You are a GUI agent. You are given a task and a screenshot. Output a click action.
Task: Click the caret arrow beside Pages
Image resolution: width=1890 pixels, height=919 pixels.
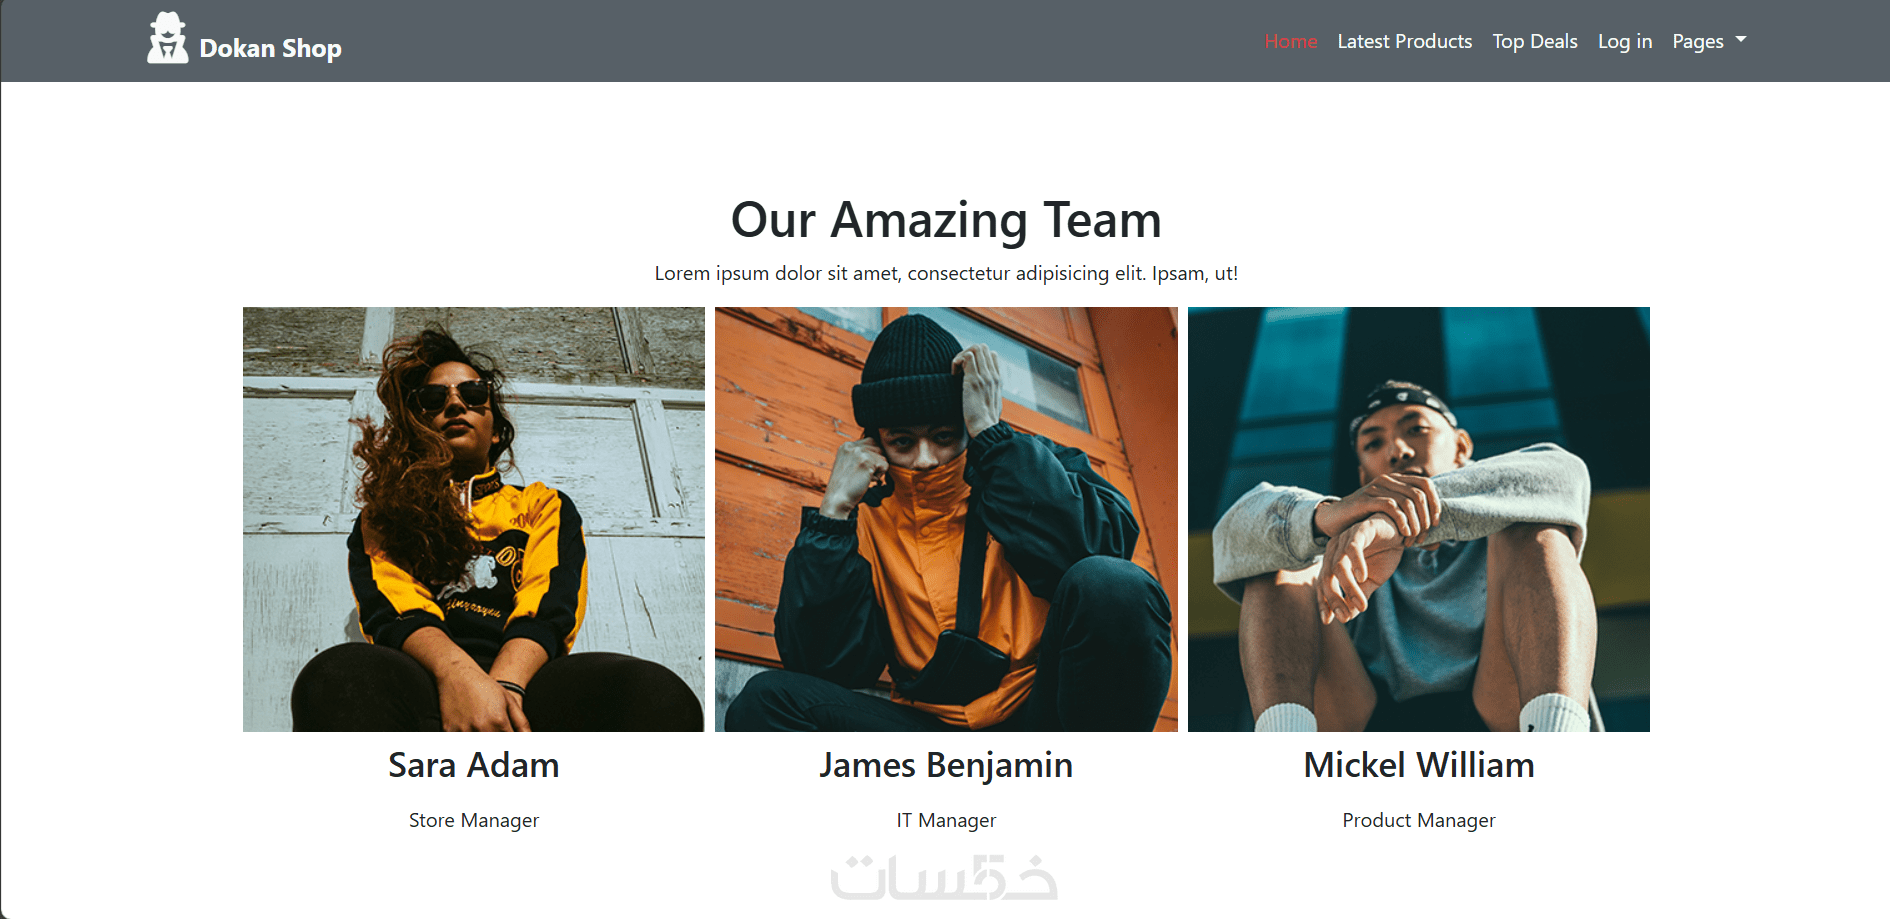coord(1741,40)
